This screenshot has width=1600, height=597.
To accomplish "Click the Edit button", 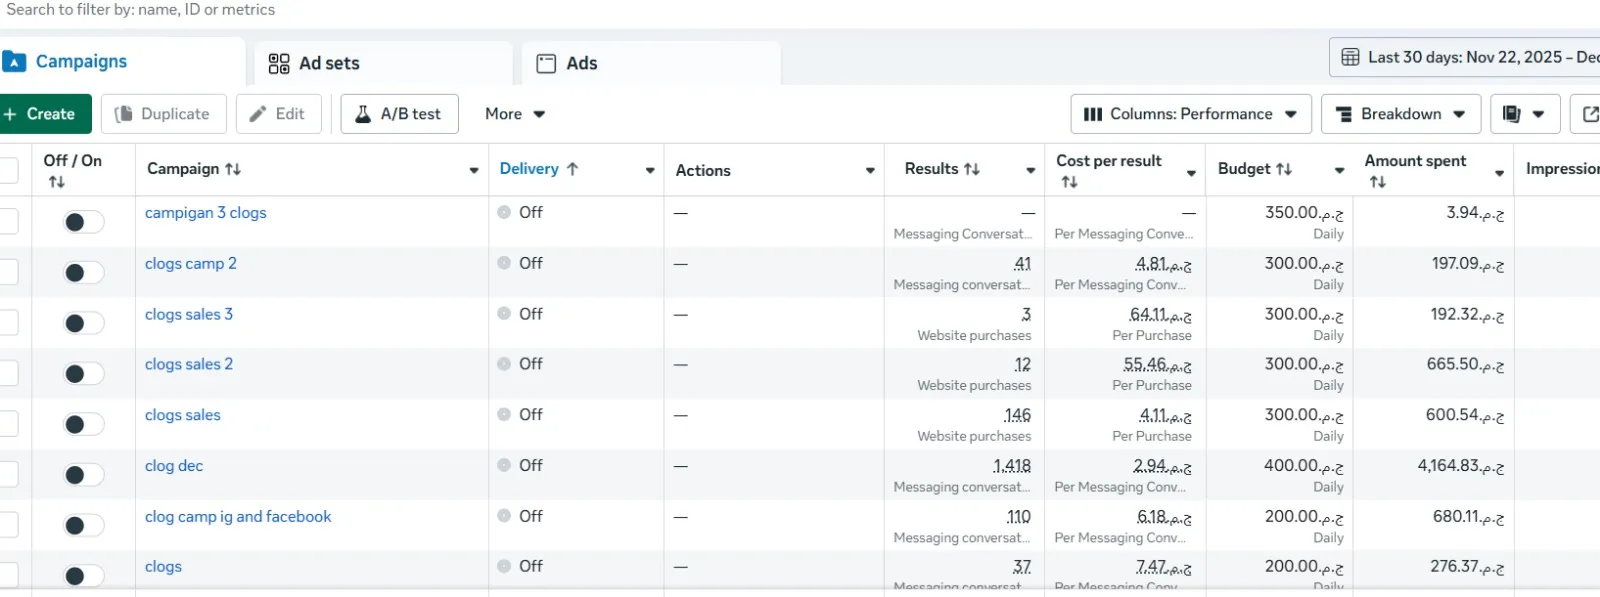I will (x=278, y=114).
